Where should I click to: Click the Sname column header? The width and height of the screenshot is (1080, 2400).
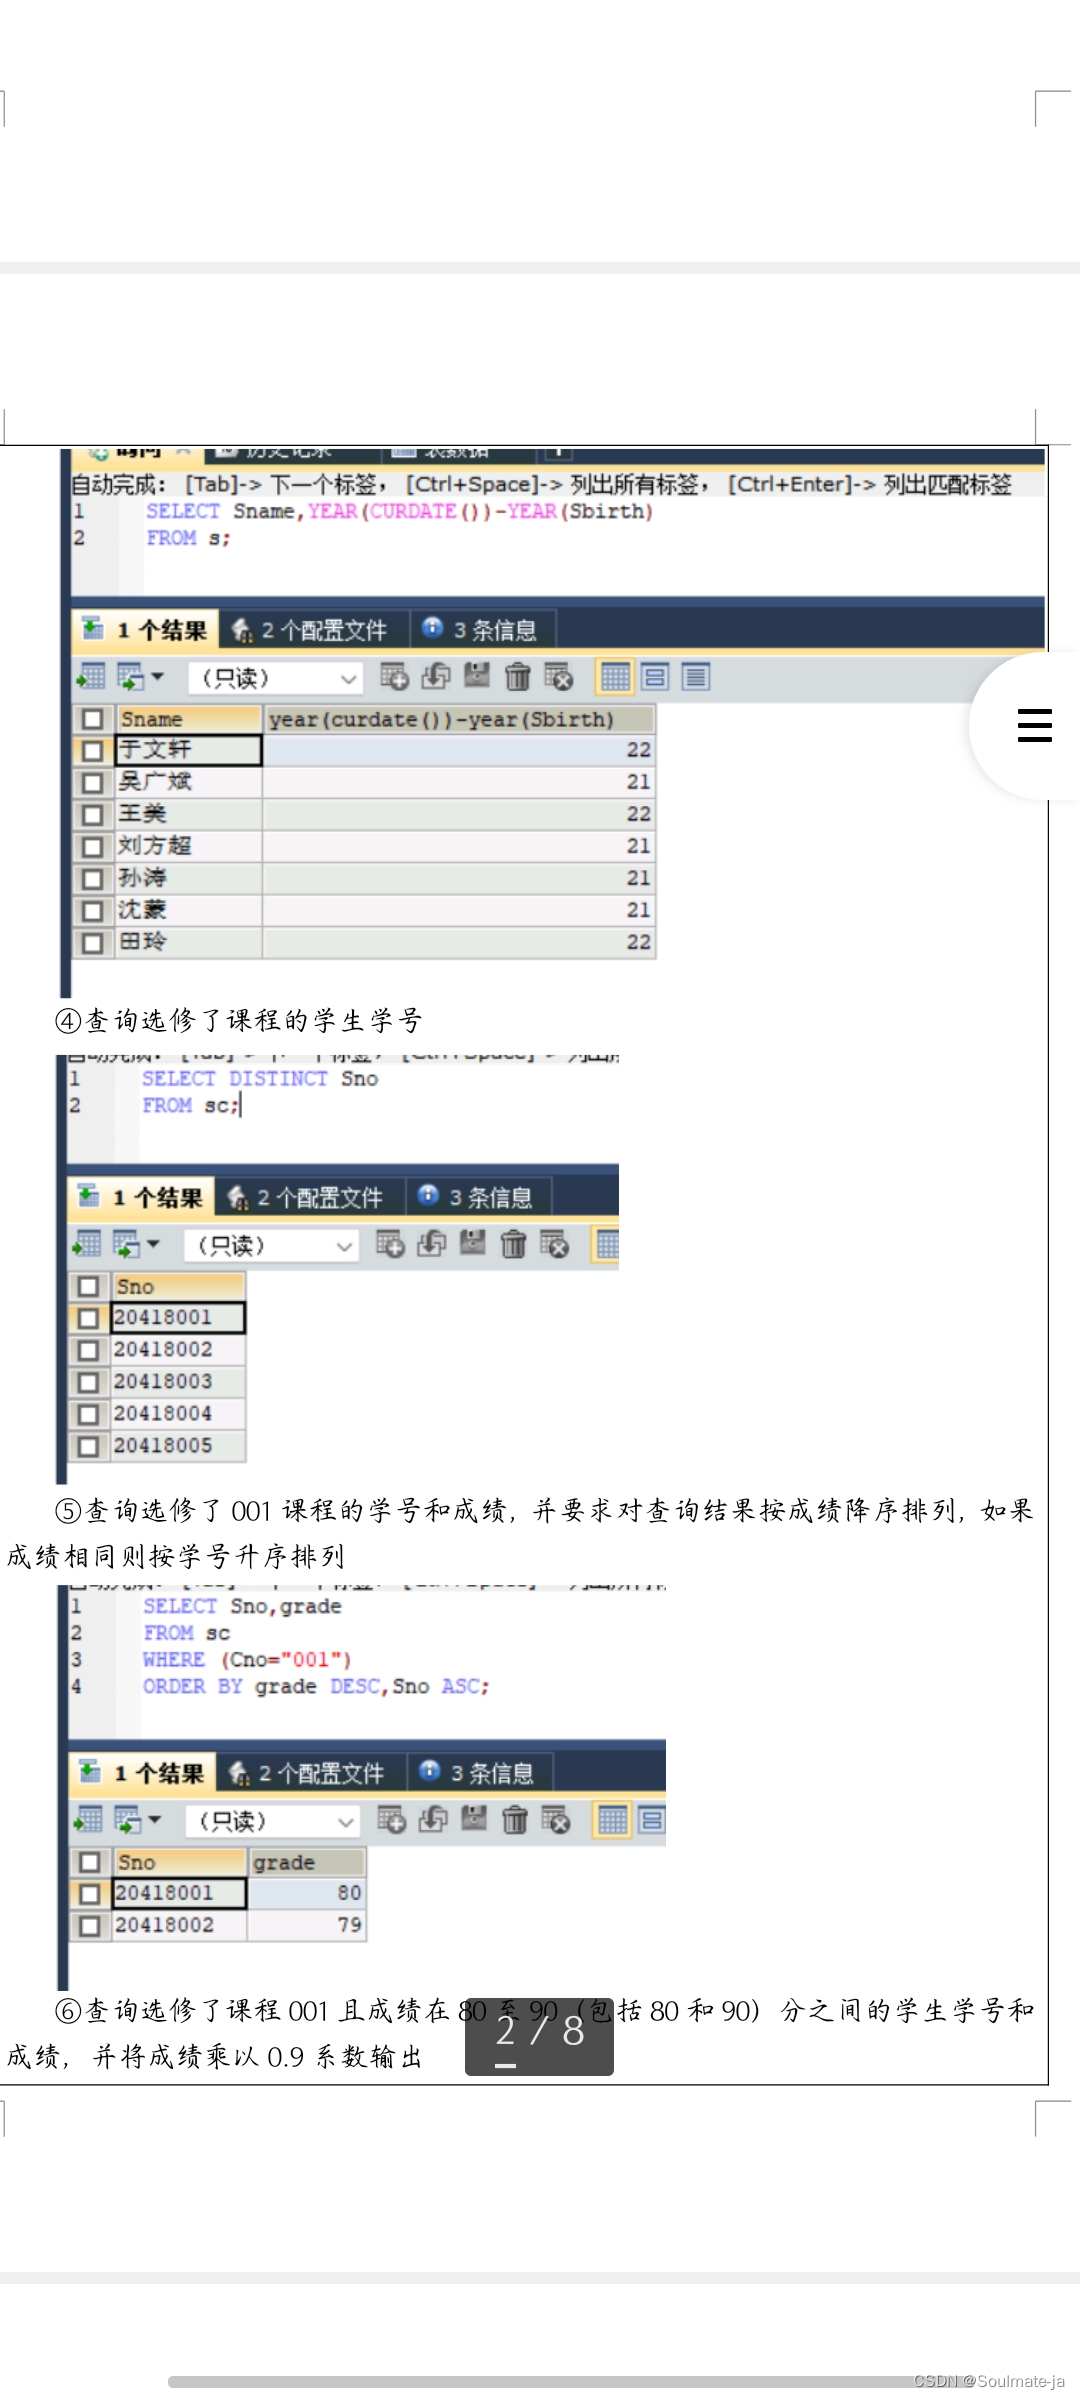pyautogui.click(x=188, y=719)
